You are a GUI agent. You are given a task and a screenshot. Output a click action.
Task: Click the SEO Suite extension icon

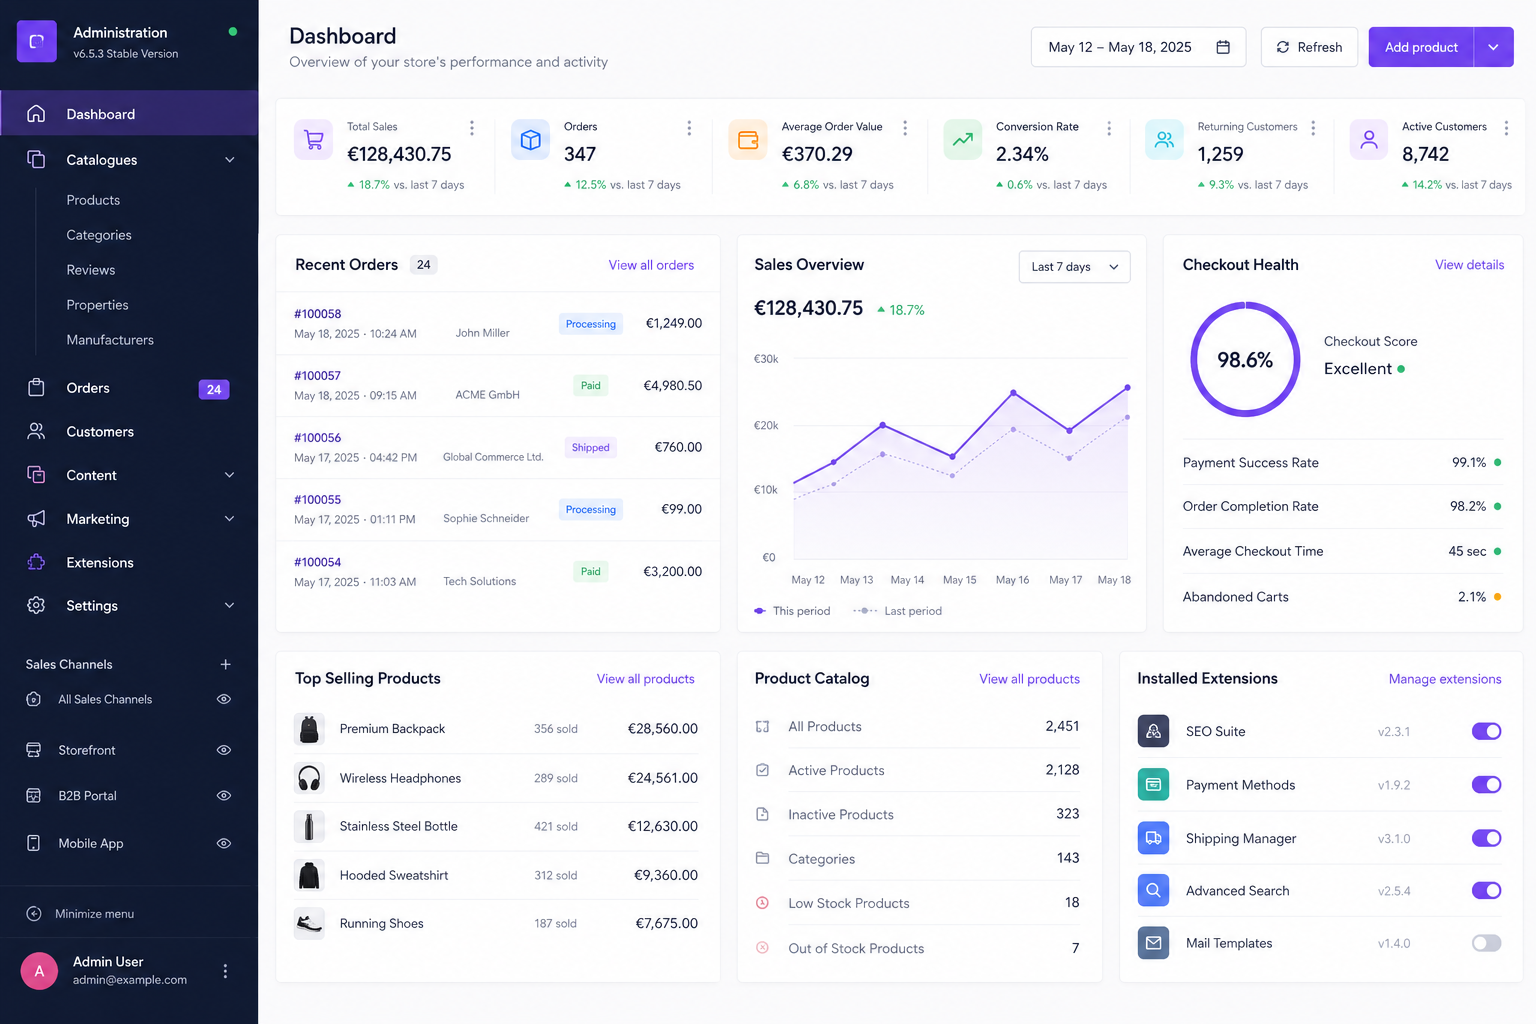tap(1153, 731)
